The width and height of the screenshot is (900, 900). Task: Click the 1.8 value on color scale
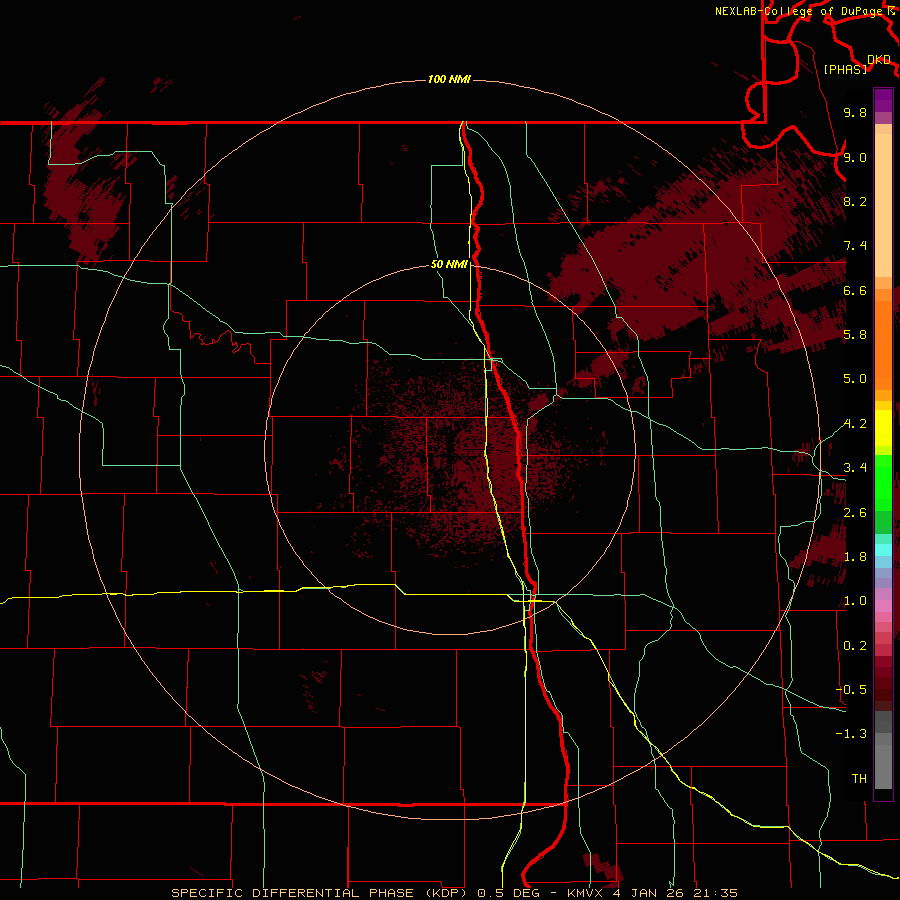[855, 557]
